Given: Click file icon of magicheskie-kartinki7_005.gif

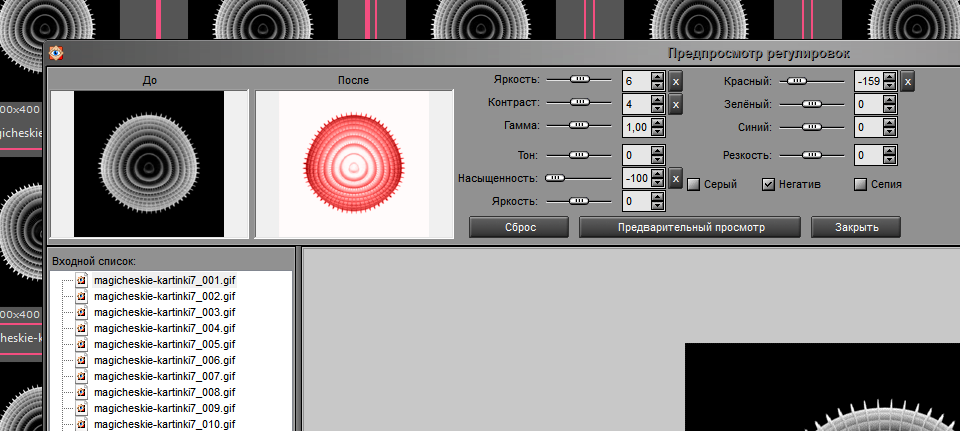Looking at the screenshot, I should [x=83, y=344].
